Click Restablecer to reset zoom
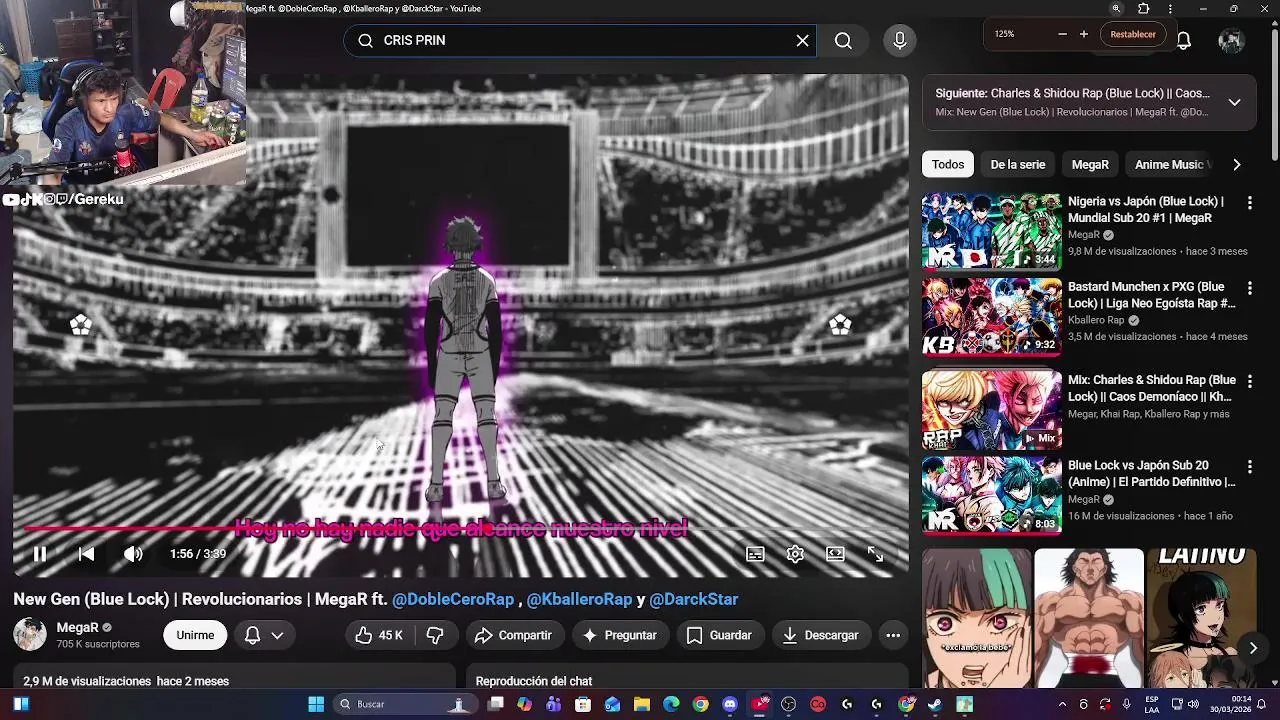The height and width of the screenshot is (720, 1280). [1133, 34]
